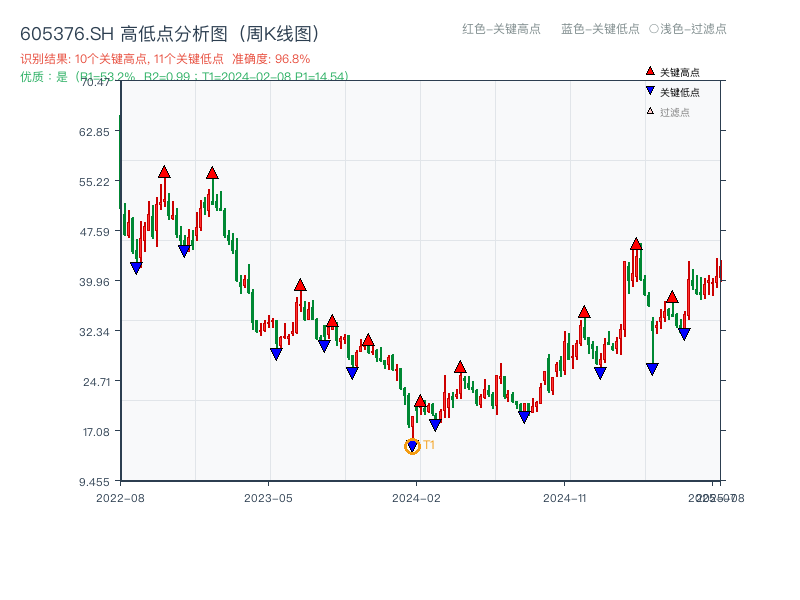The image size is (800, 600).
Task: Click the last red high marker near 37
Action: click(x=672, y=296)
